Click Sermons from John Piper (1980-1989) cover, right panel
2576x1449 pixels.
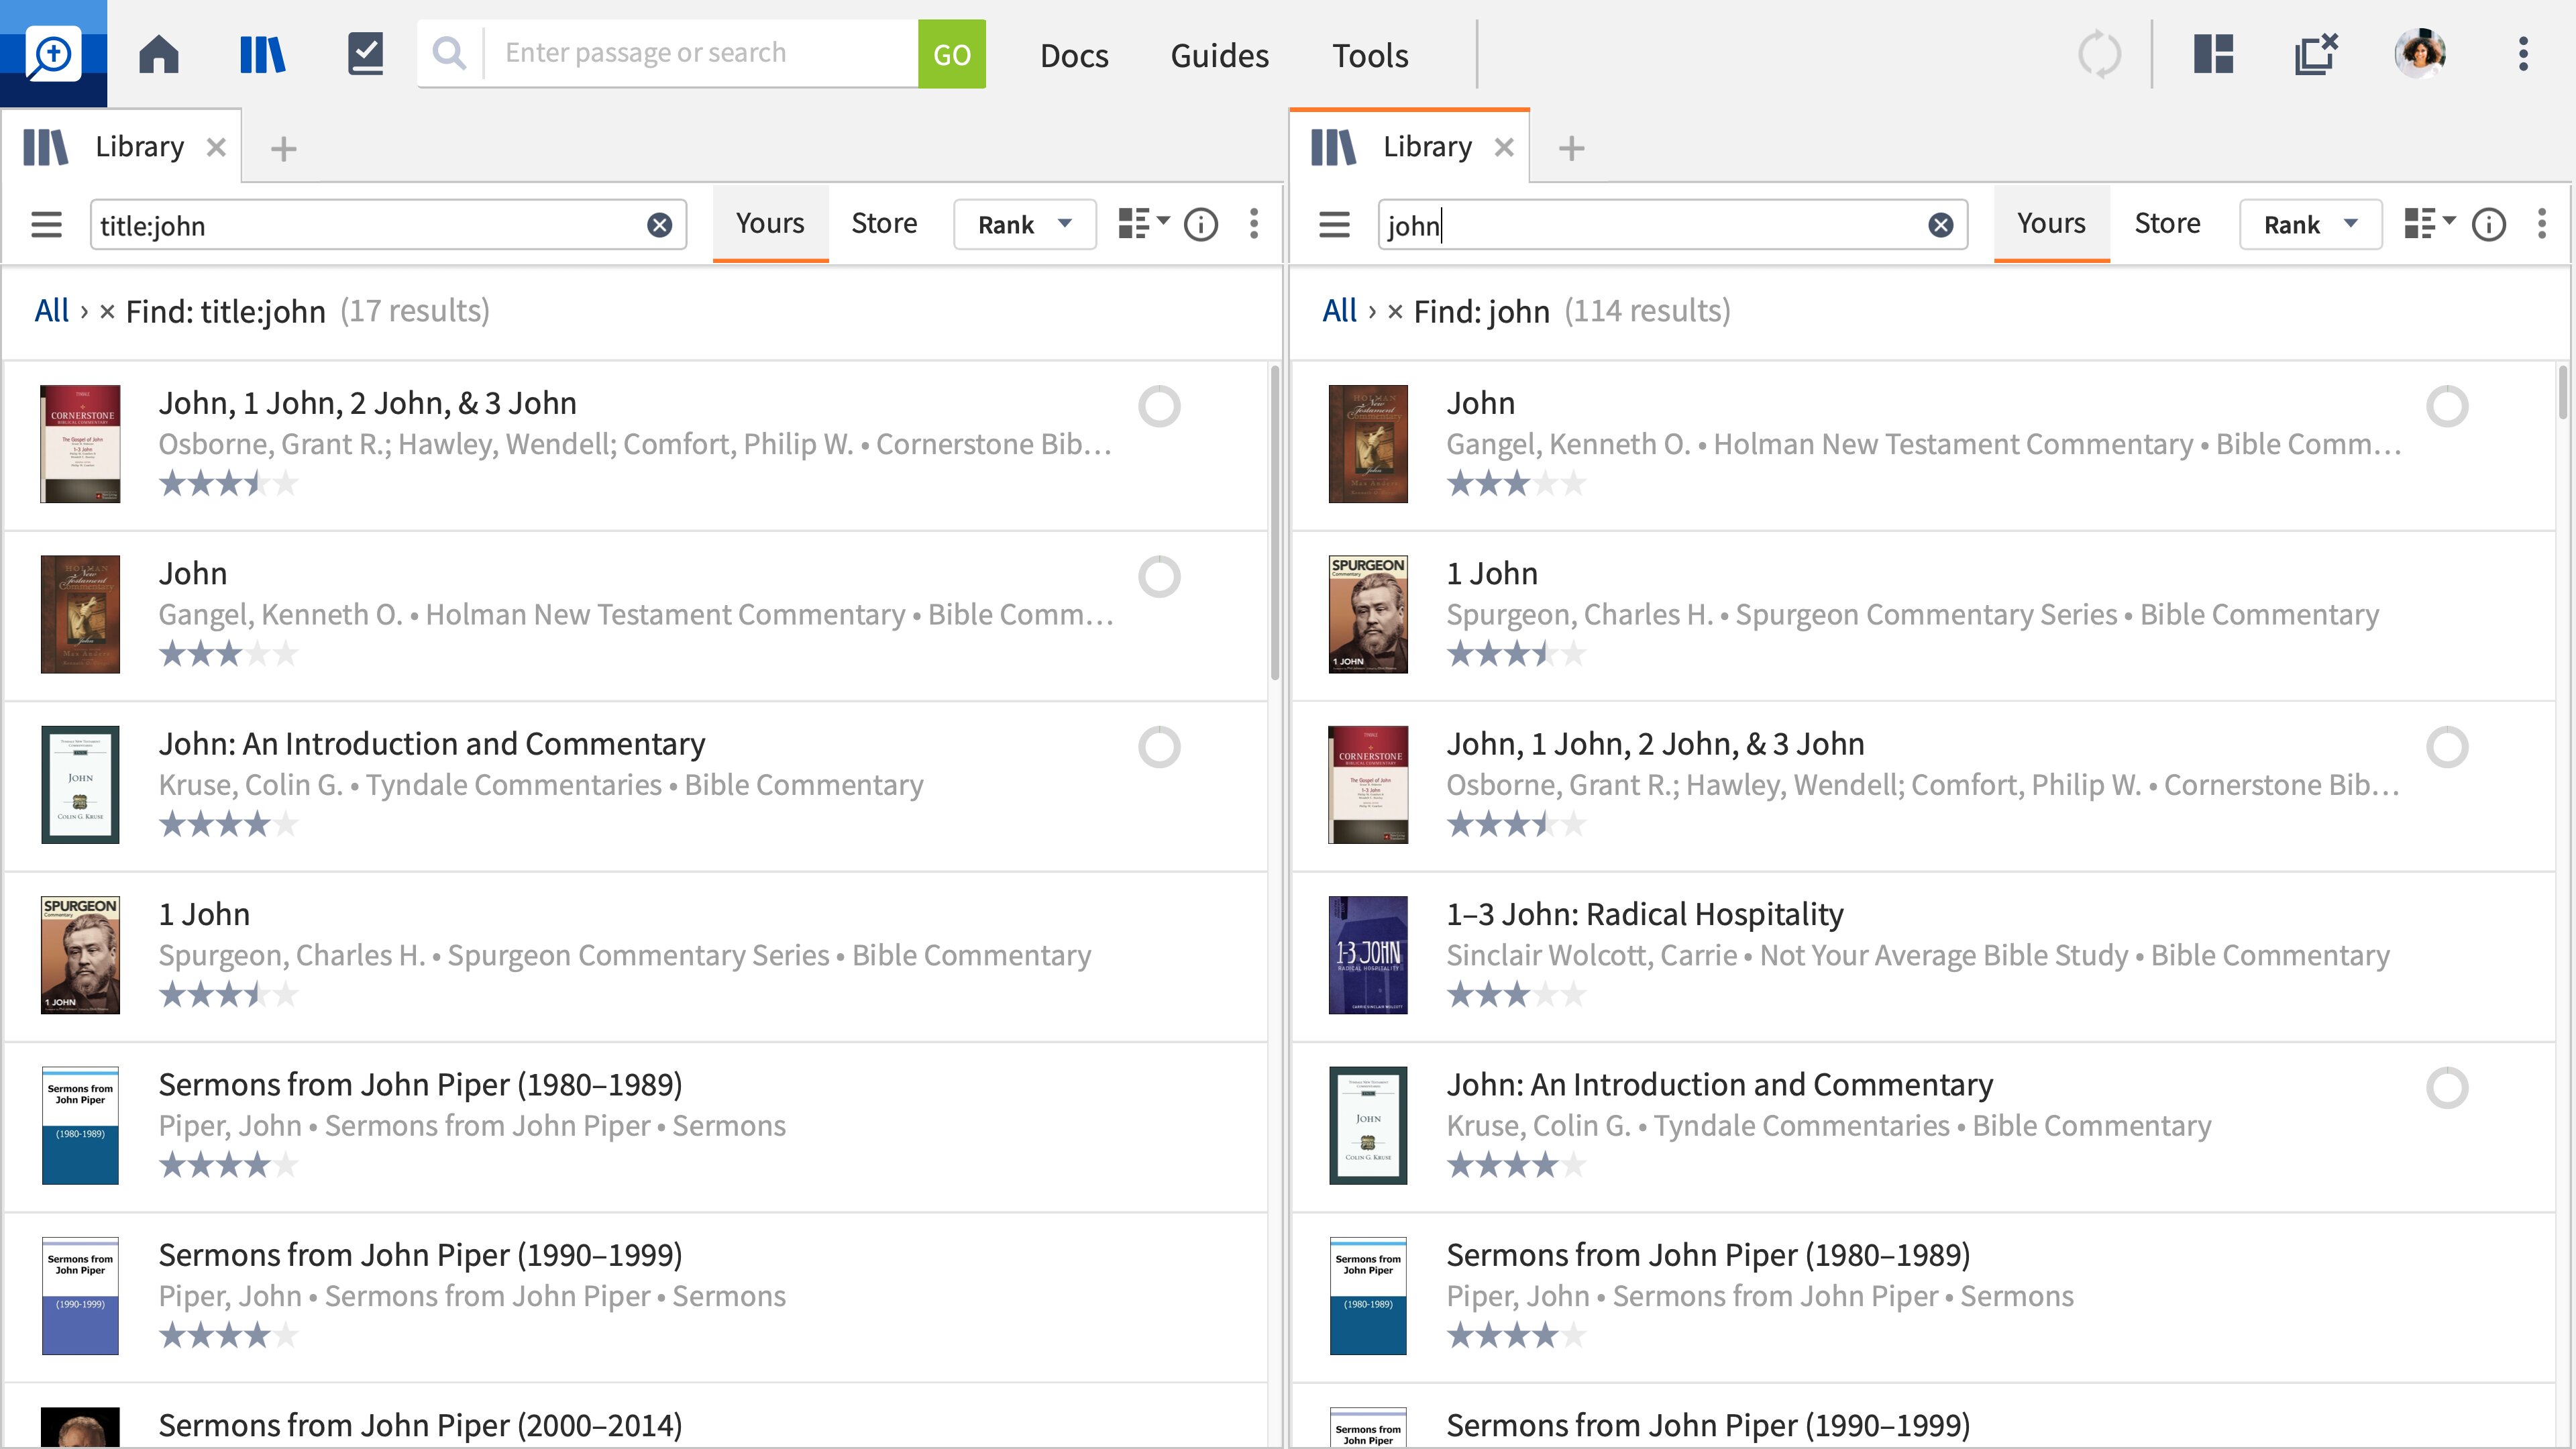pos(1368,1296)
